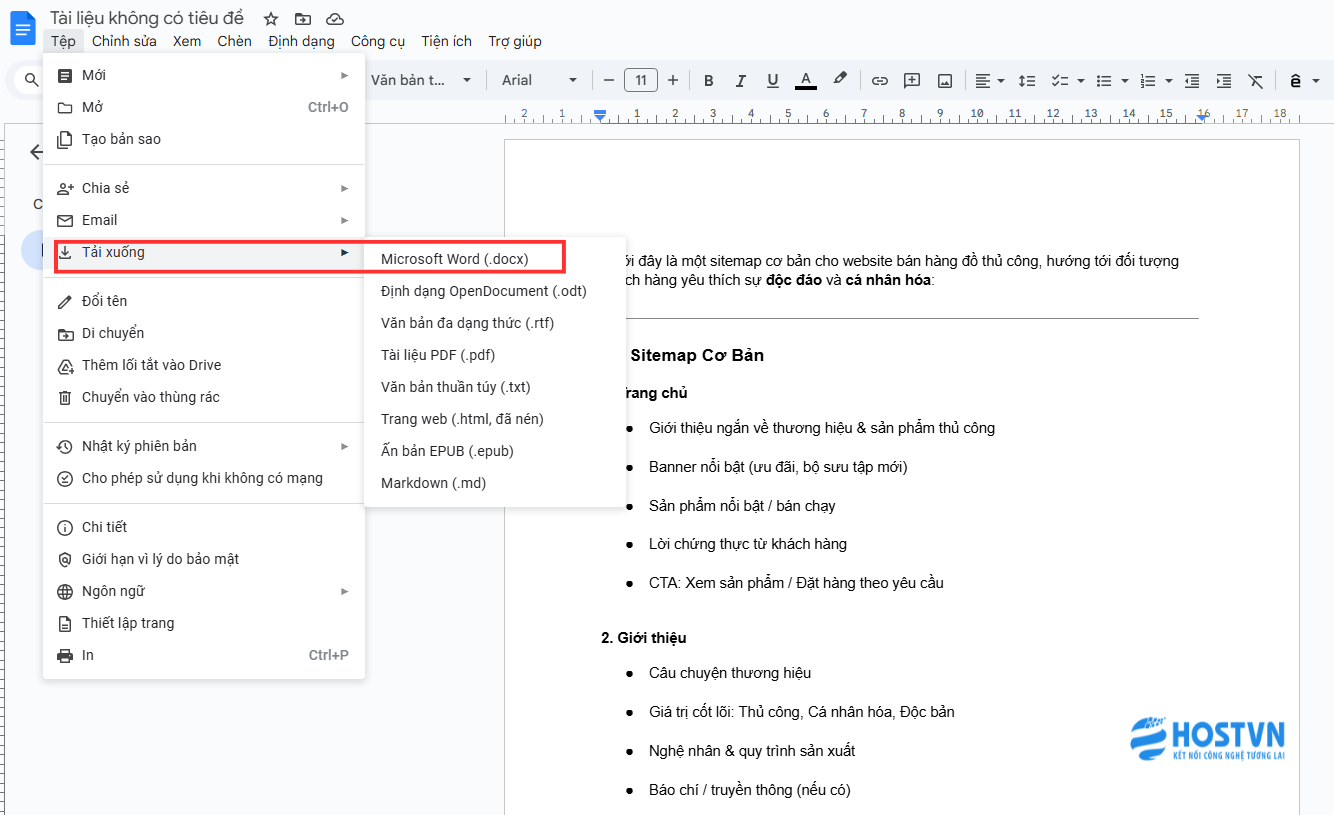The image size is (1334, 815).
Task: Expand the Email submenu
Action: click(x=204, y=220)
